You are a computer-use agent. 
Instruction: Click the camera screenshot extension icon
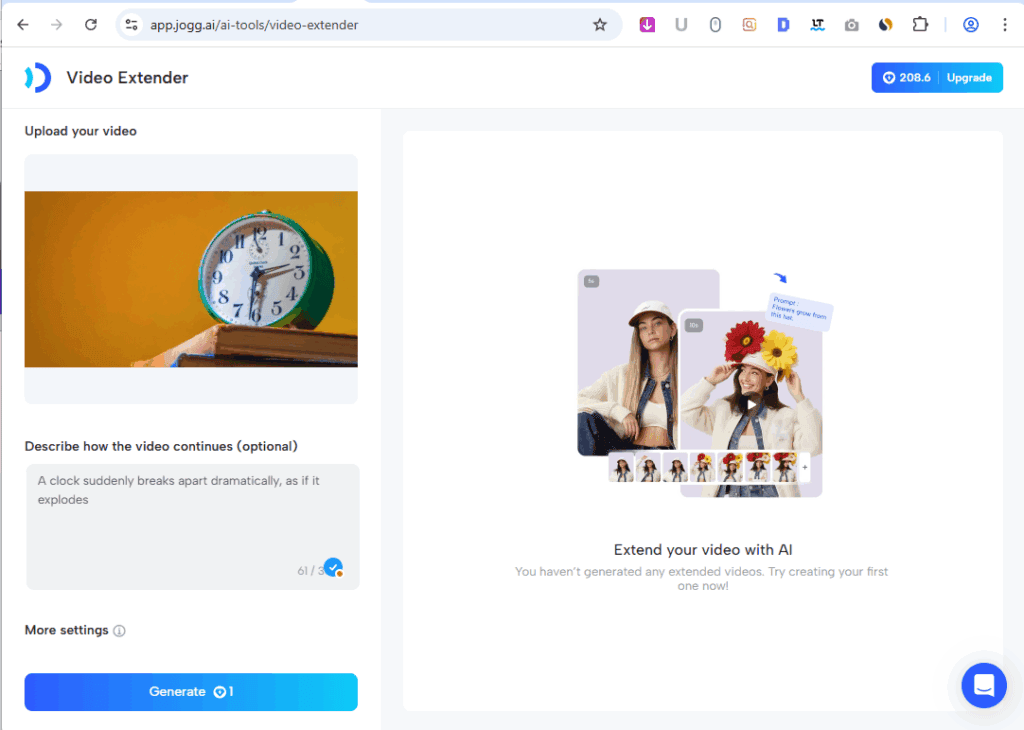pyautogui.click(x=851, y=25)
